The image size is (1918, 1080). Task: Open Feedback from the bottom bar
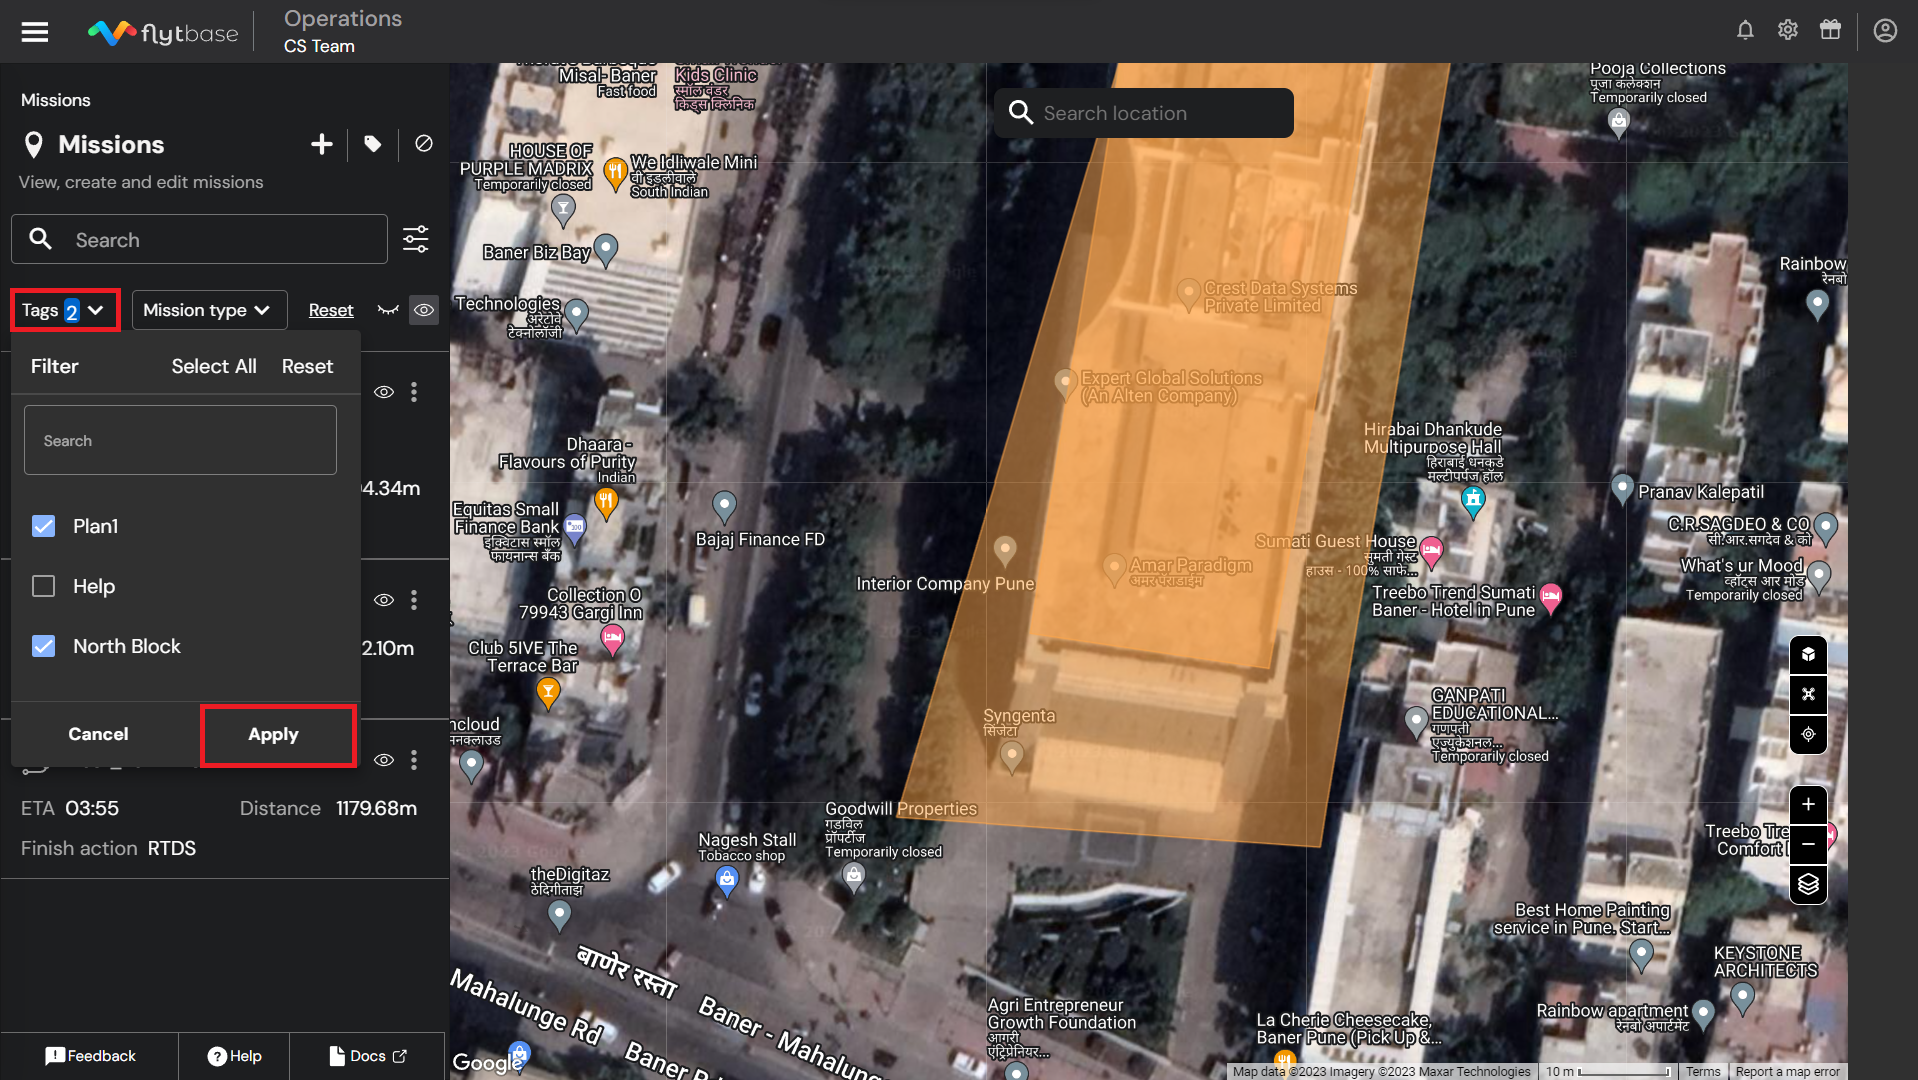[90, 1056]
